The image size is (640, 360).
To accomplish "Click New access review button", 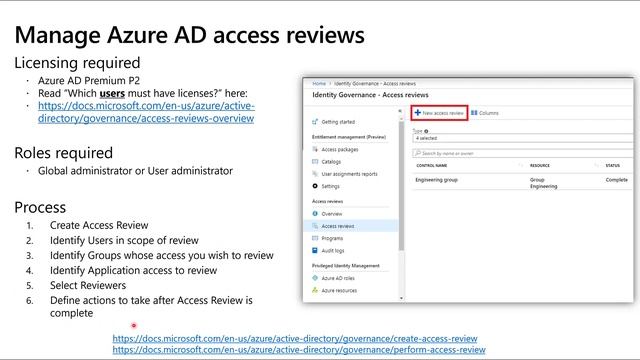I will point(439,113).
